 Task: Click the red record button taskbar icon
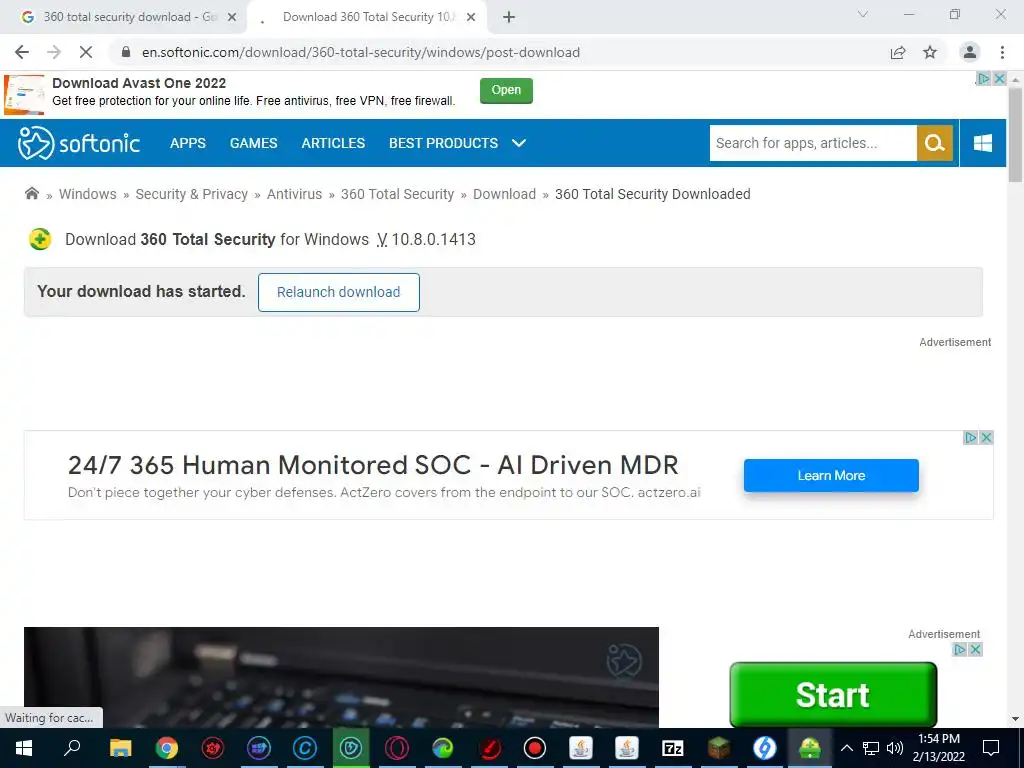(534, 748)
